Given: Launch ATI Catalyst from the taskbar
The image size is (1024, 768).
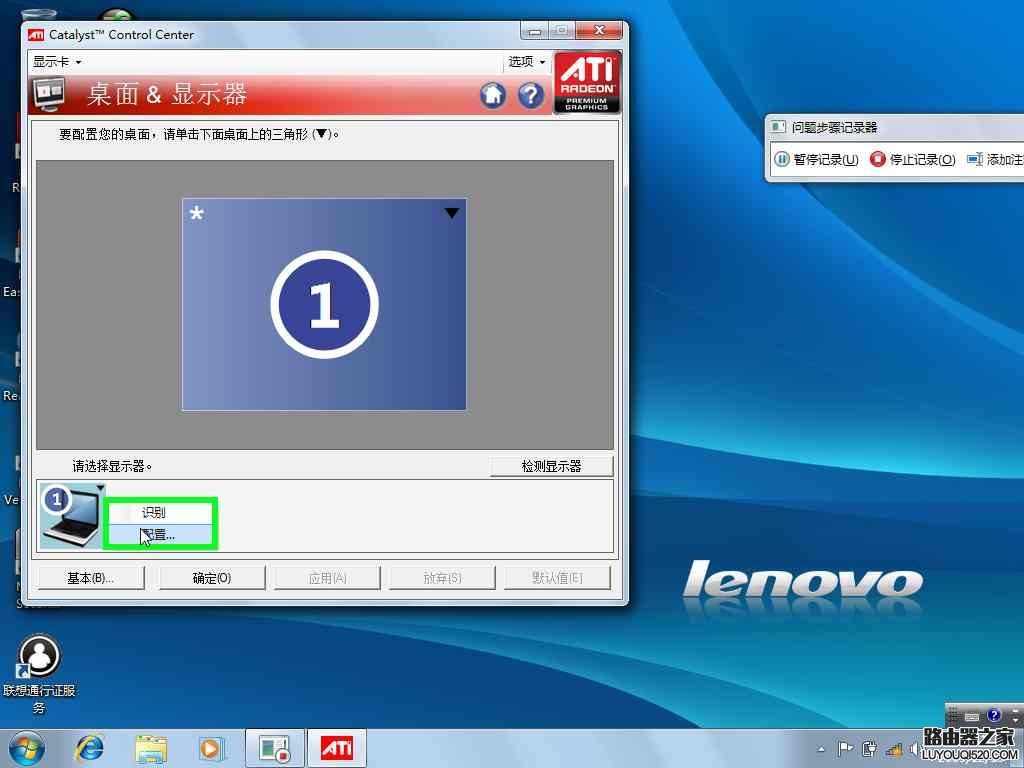Looking at the screenshot, I should (336, 747).
